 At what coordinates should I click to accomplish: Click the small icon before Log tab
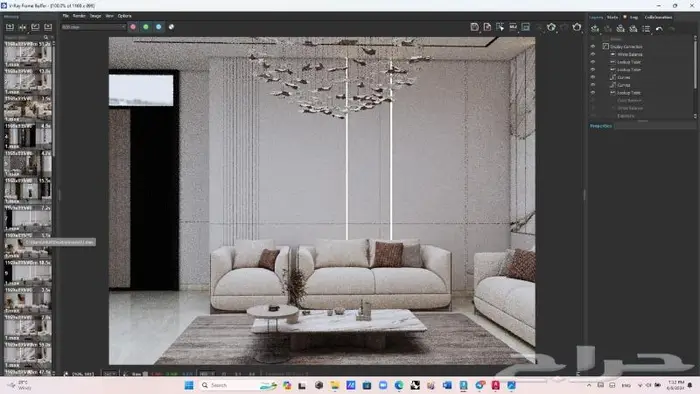click(625, 17)
